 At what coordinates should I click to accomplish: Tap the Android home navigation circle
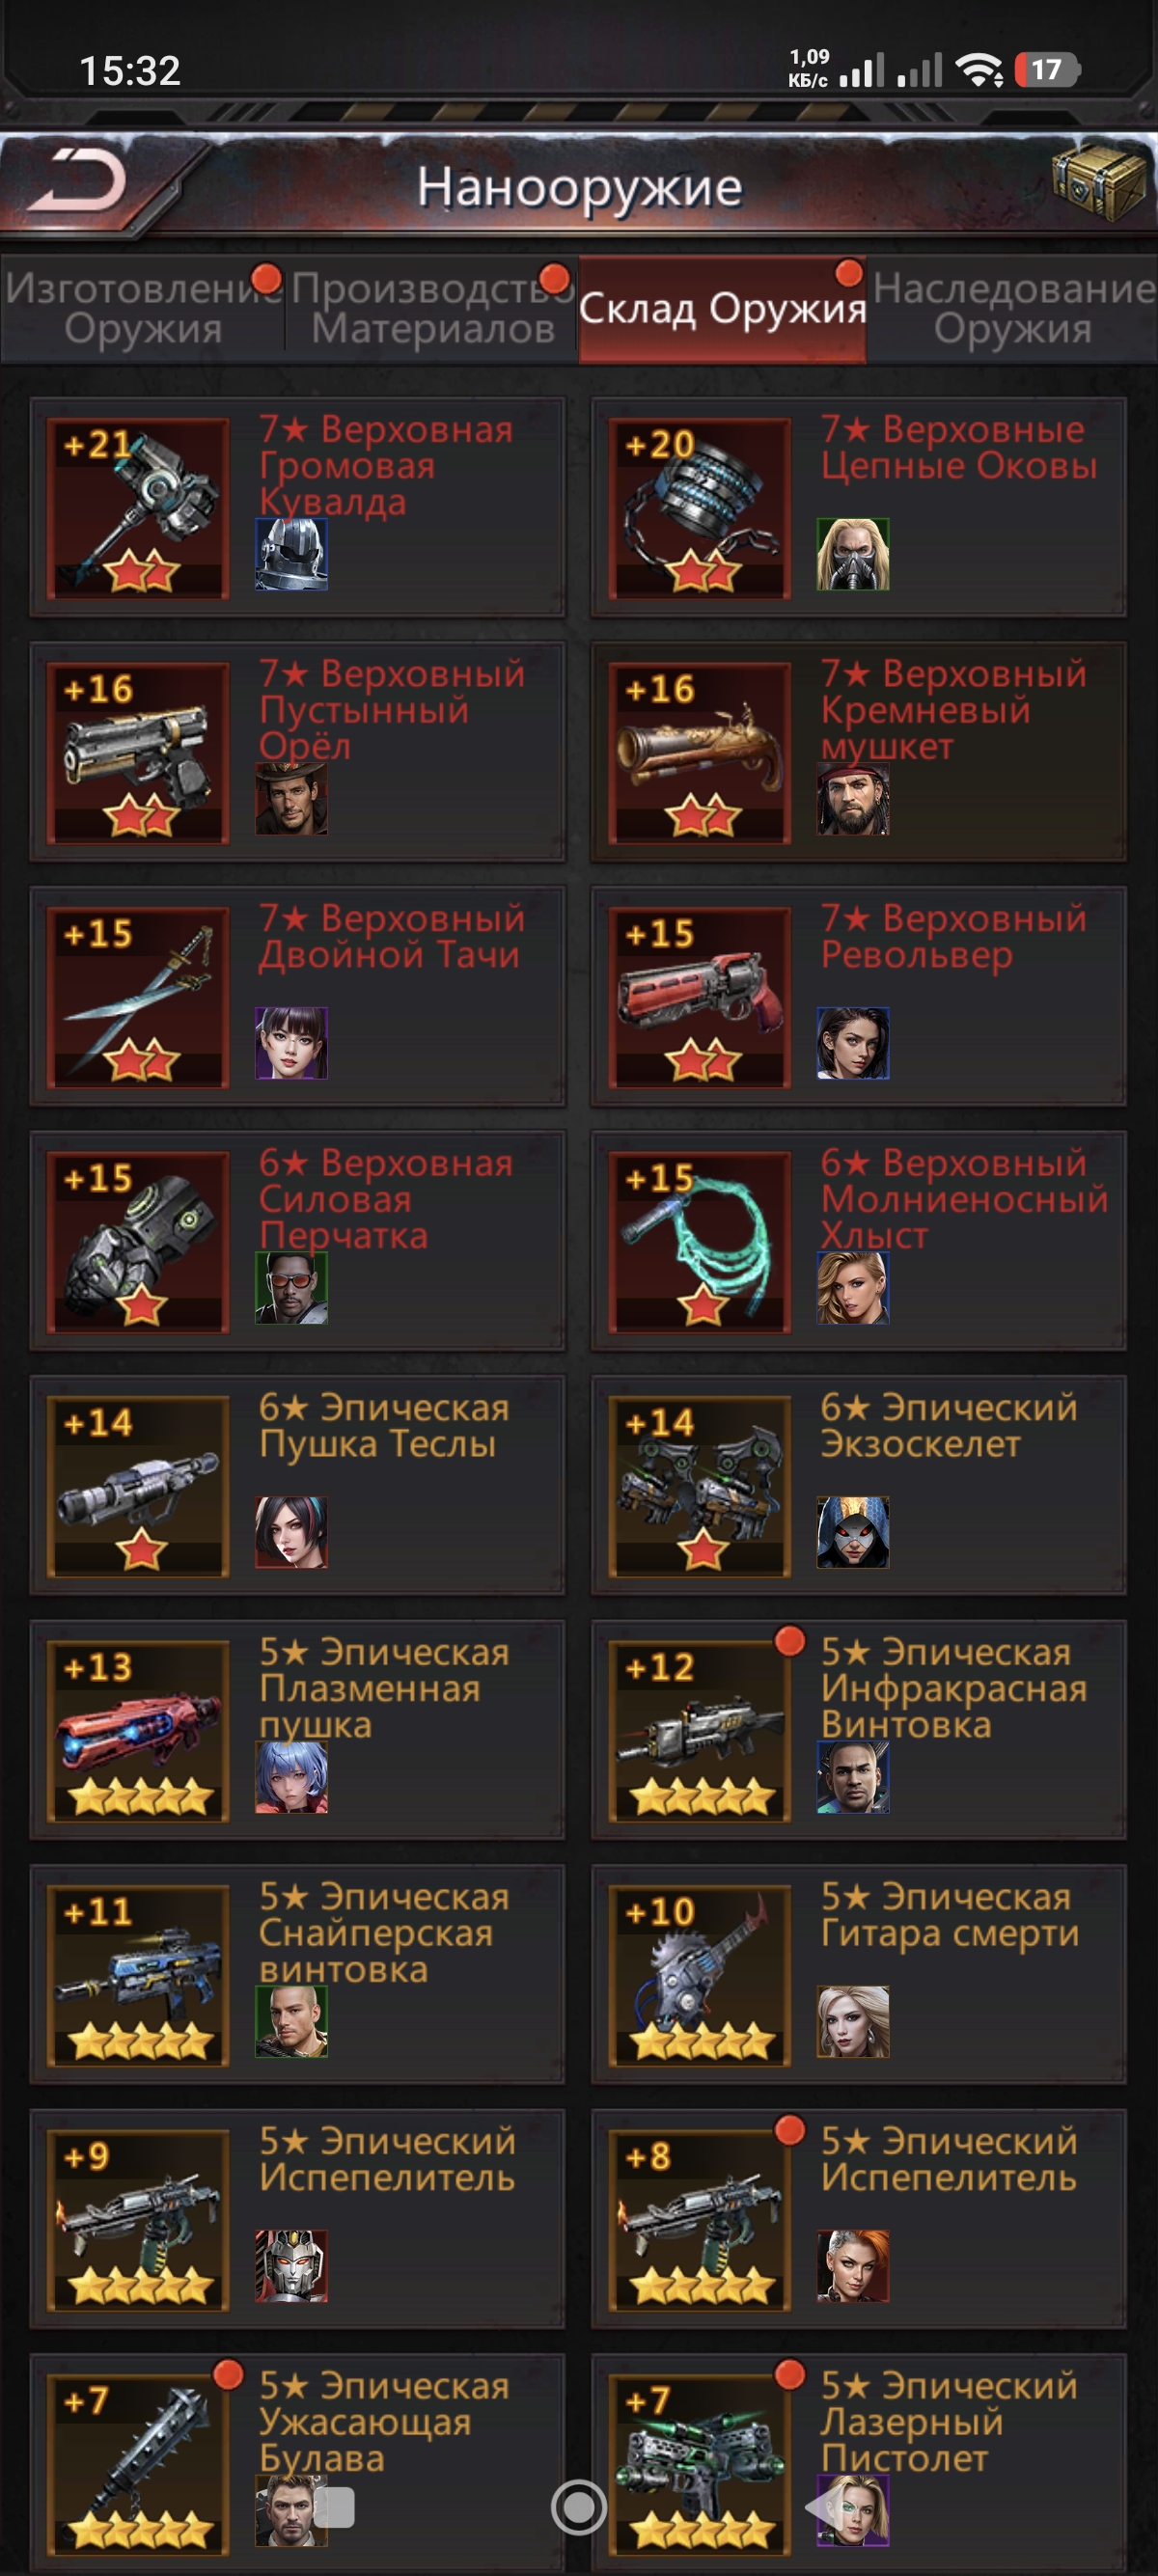(x=579, y=2507)
